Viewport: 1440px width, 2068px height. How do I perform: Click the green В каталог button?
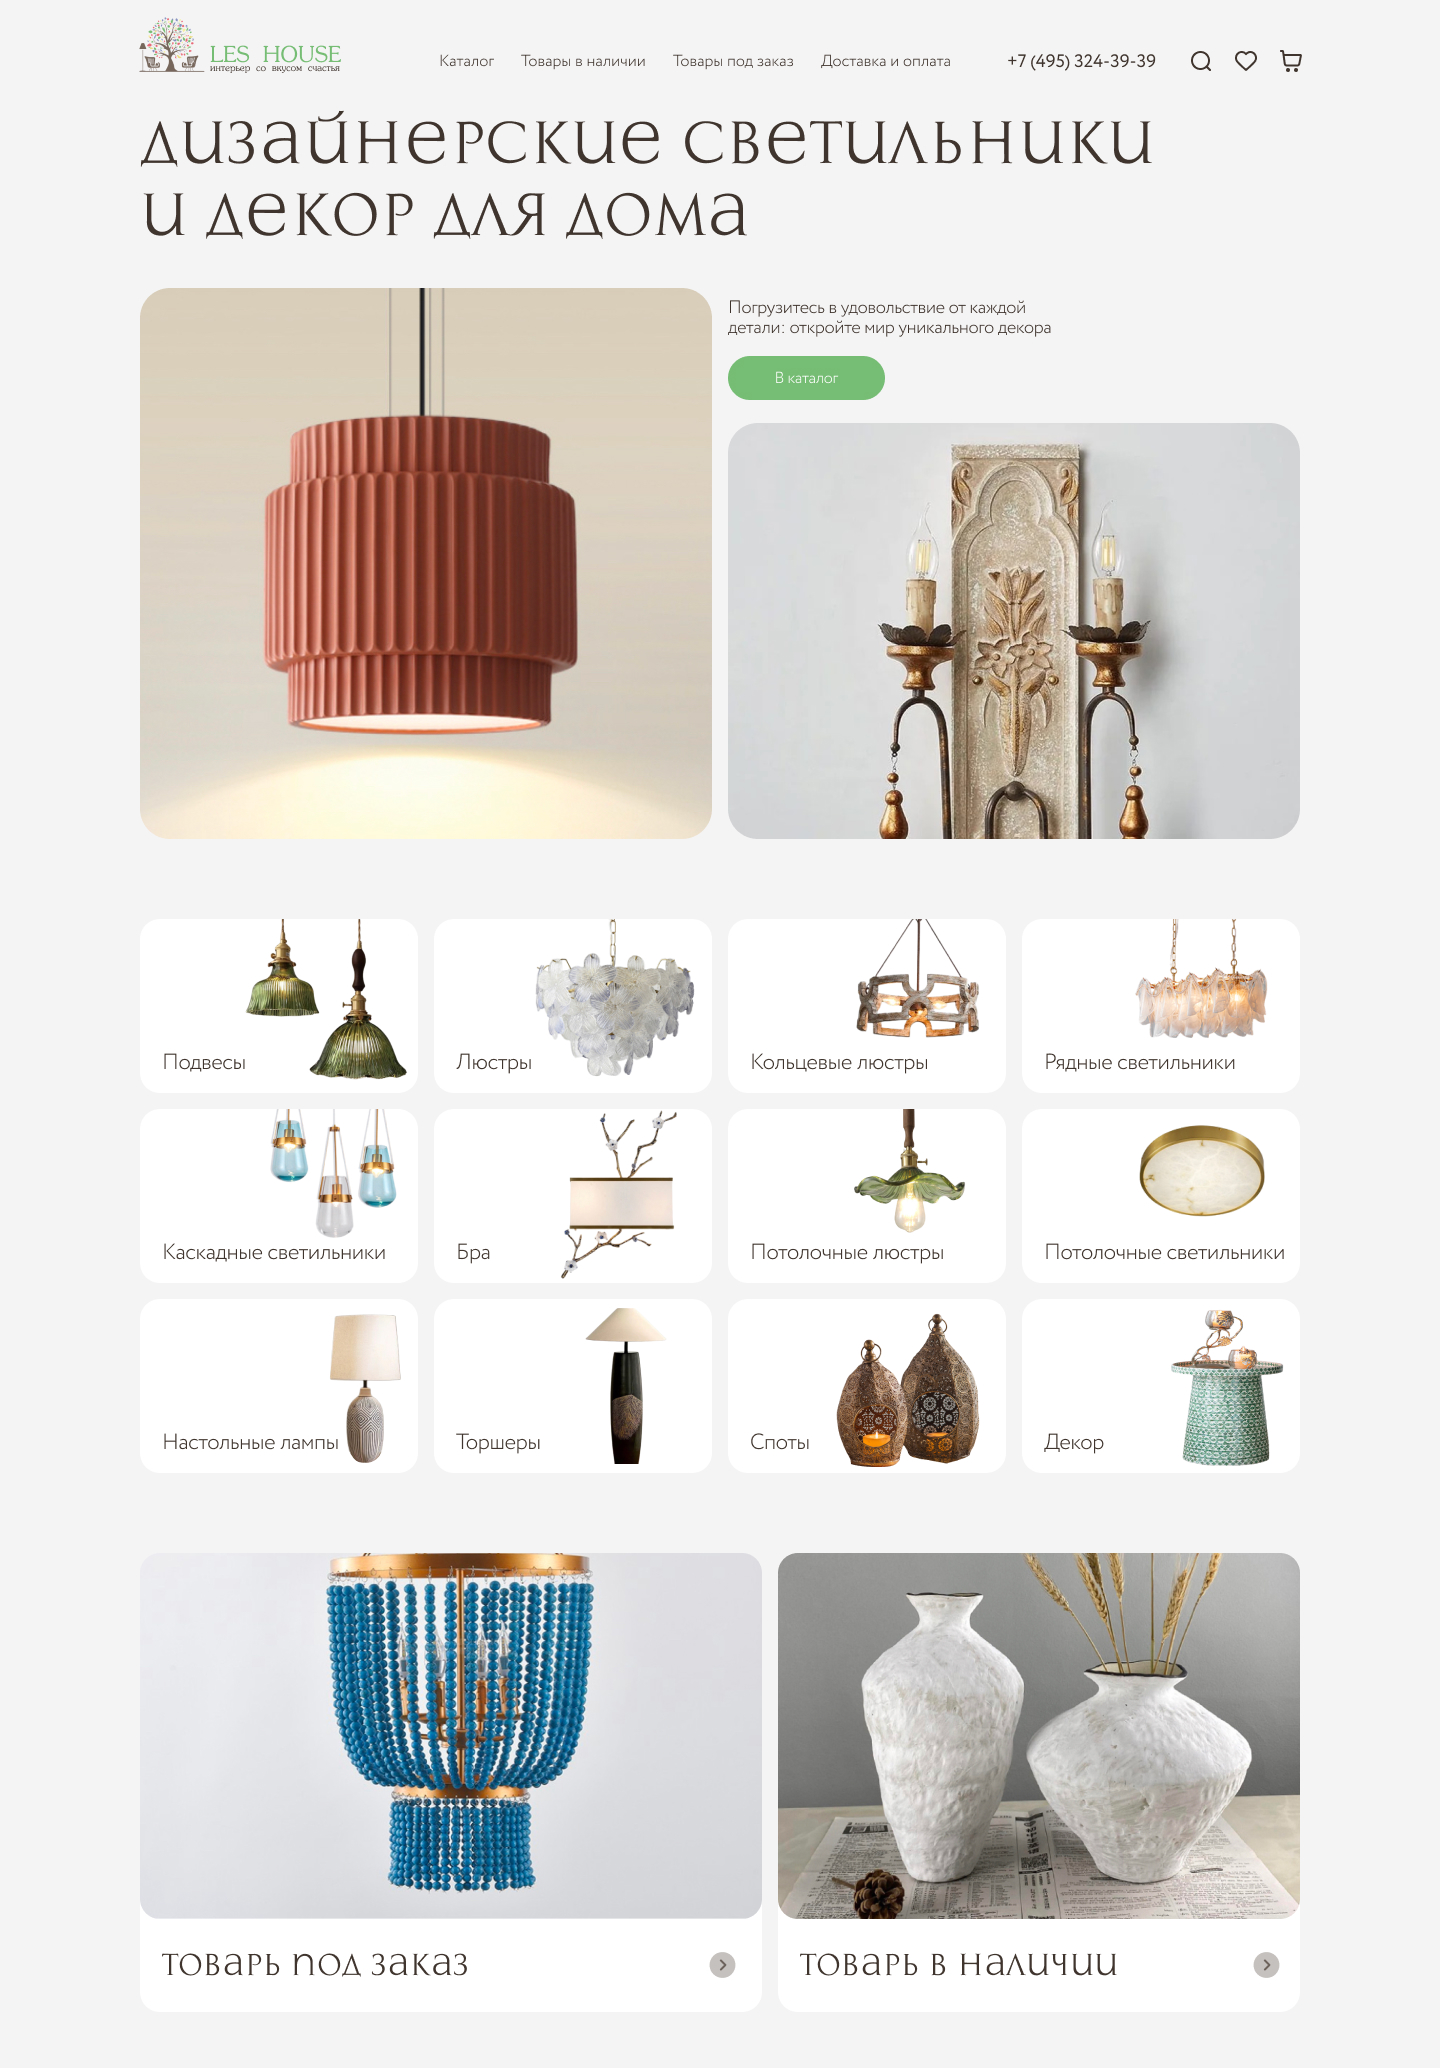click(806, 378)
